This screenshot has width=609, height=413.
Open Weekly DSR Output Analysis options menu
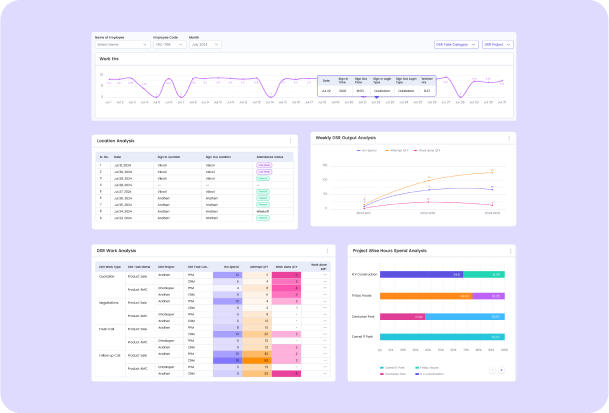(x=509, y=137)
